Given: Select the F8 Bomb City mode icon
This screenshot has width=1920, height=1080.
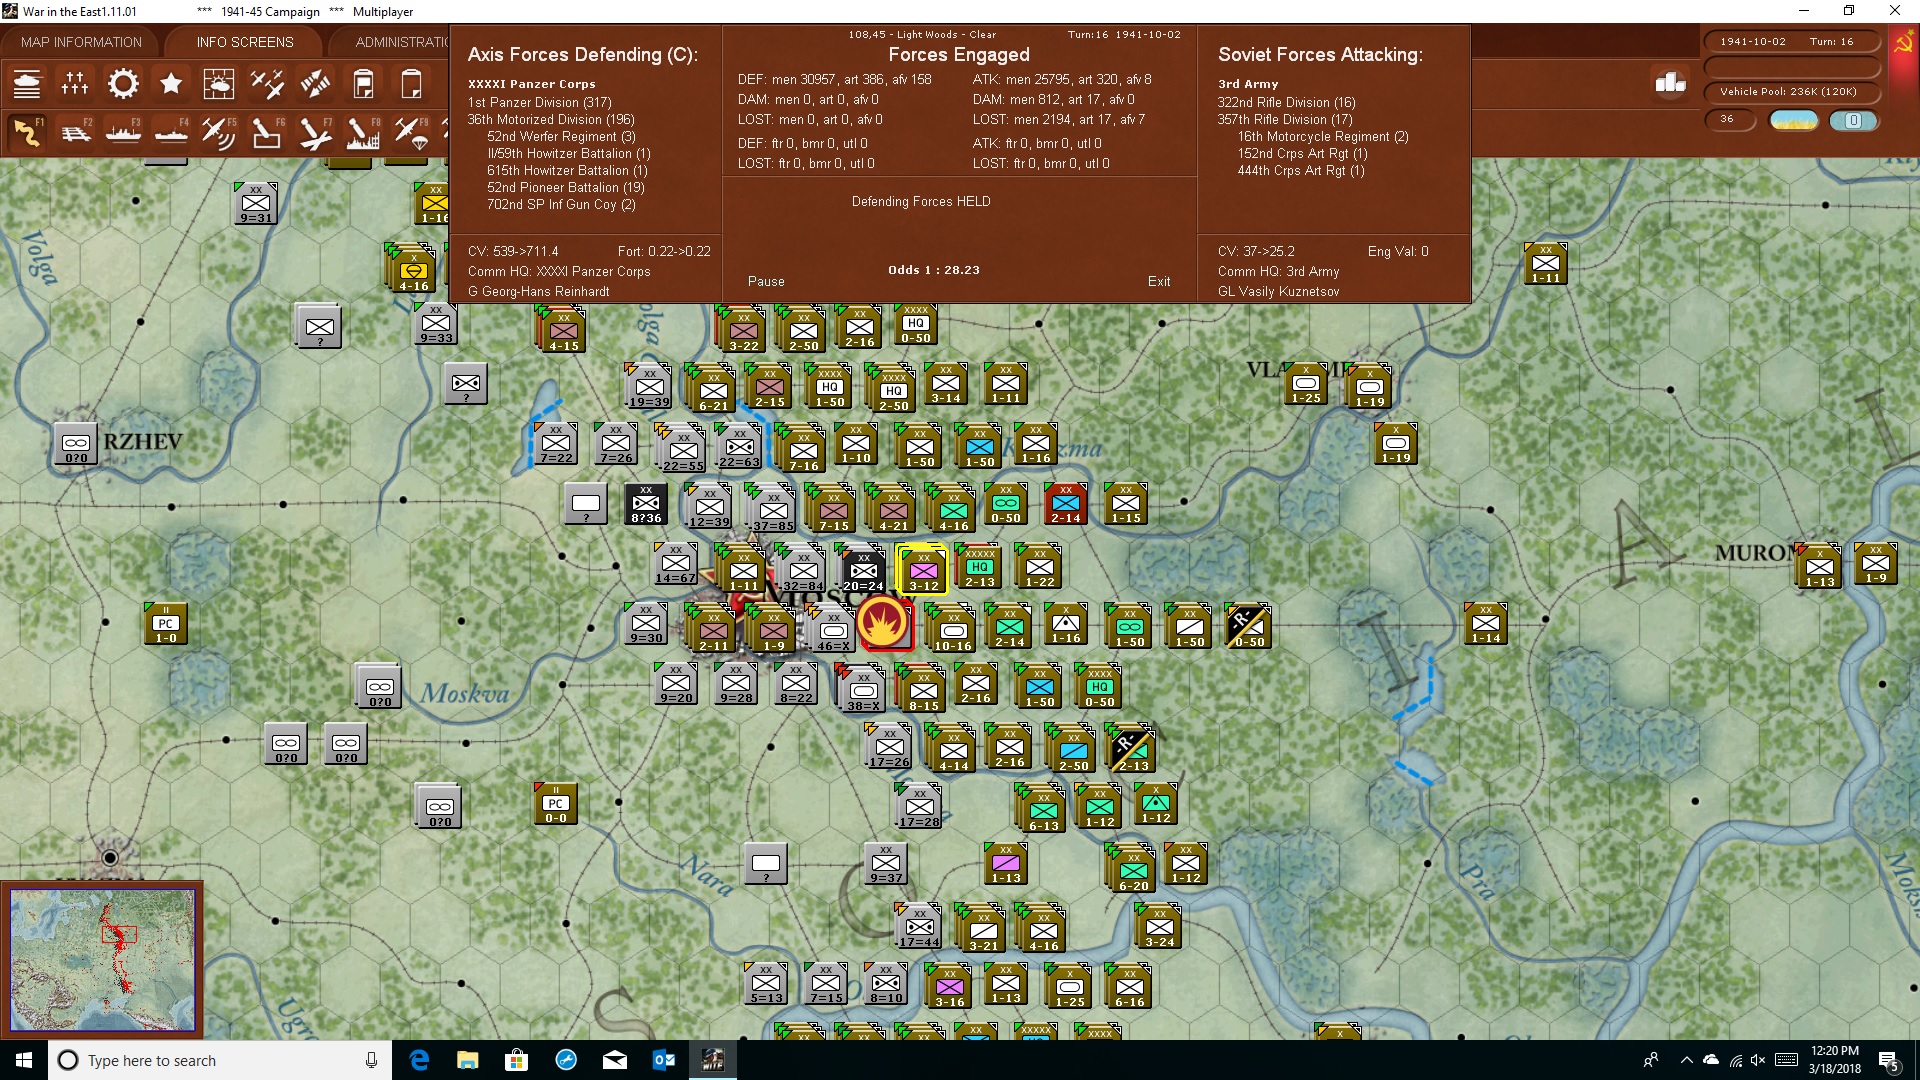Looking at the screenshot, I should pos(363,133).
